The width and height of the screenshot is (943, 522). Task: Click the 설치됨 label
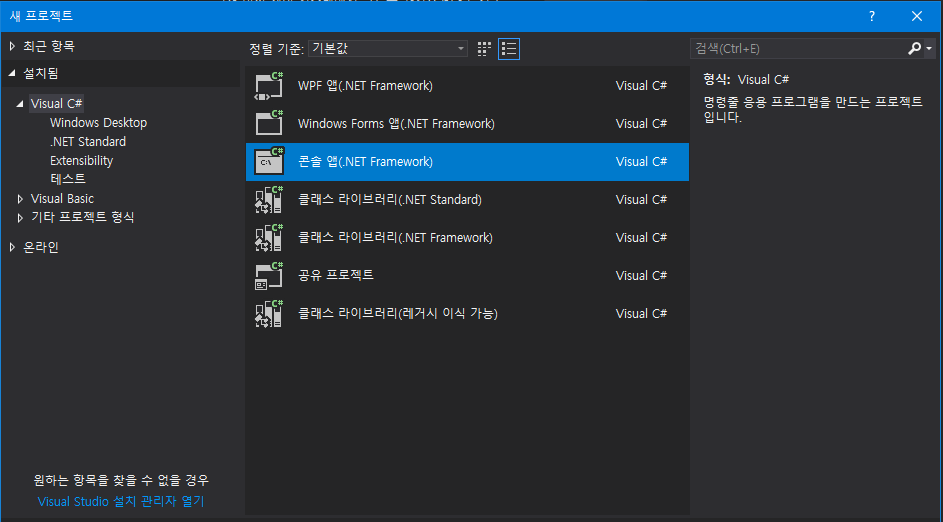pyautogui.click(x=41, y=73)
